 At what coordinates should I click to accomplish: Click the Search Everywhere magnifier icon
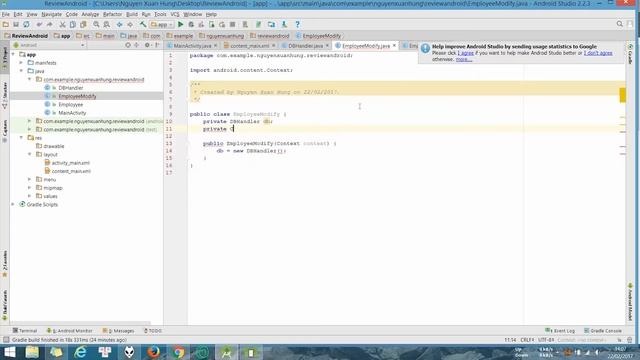pyautogui.click(x=620, y=24)
